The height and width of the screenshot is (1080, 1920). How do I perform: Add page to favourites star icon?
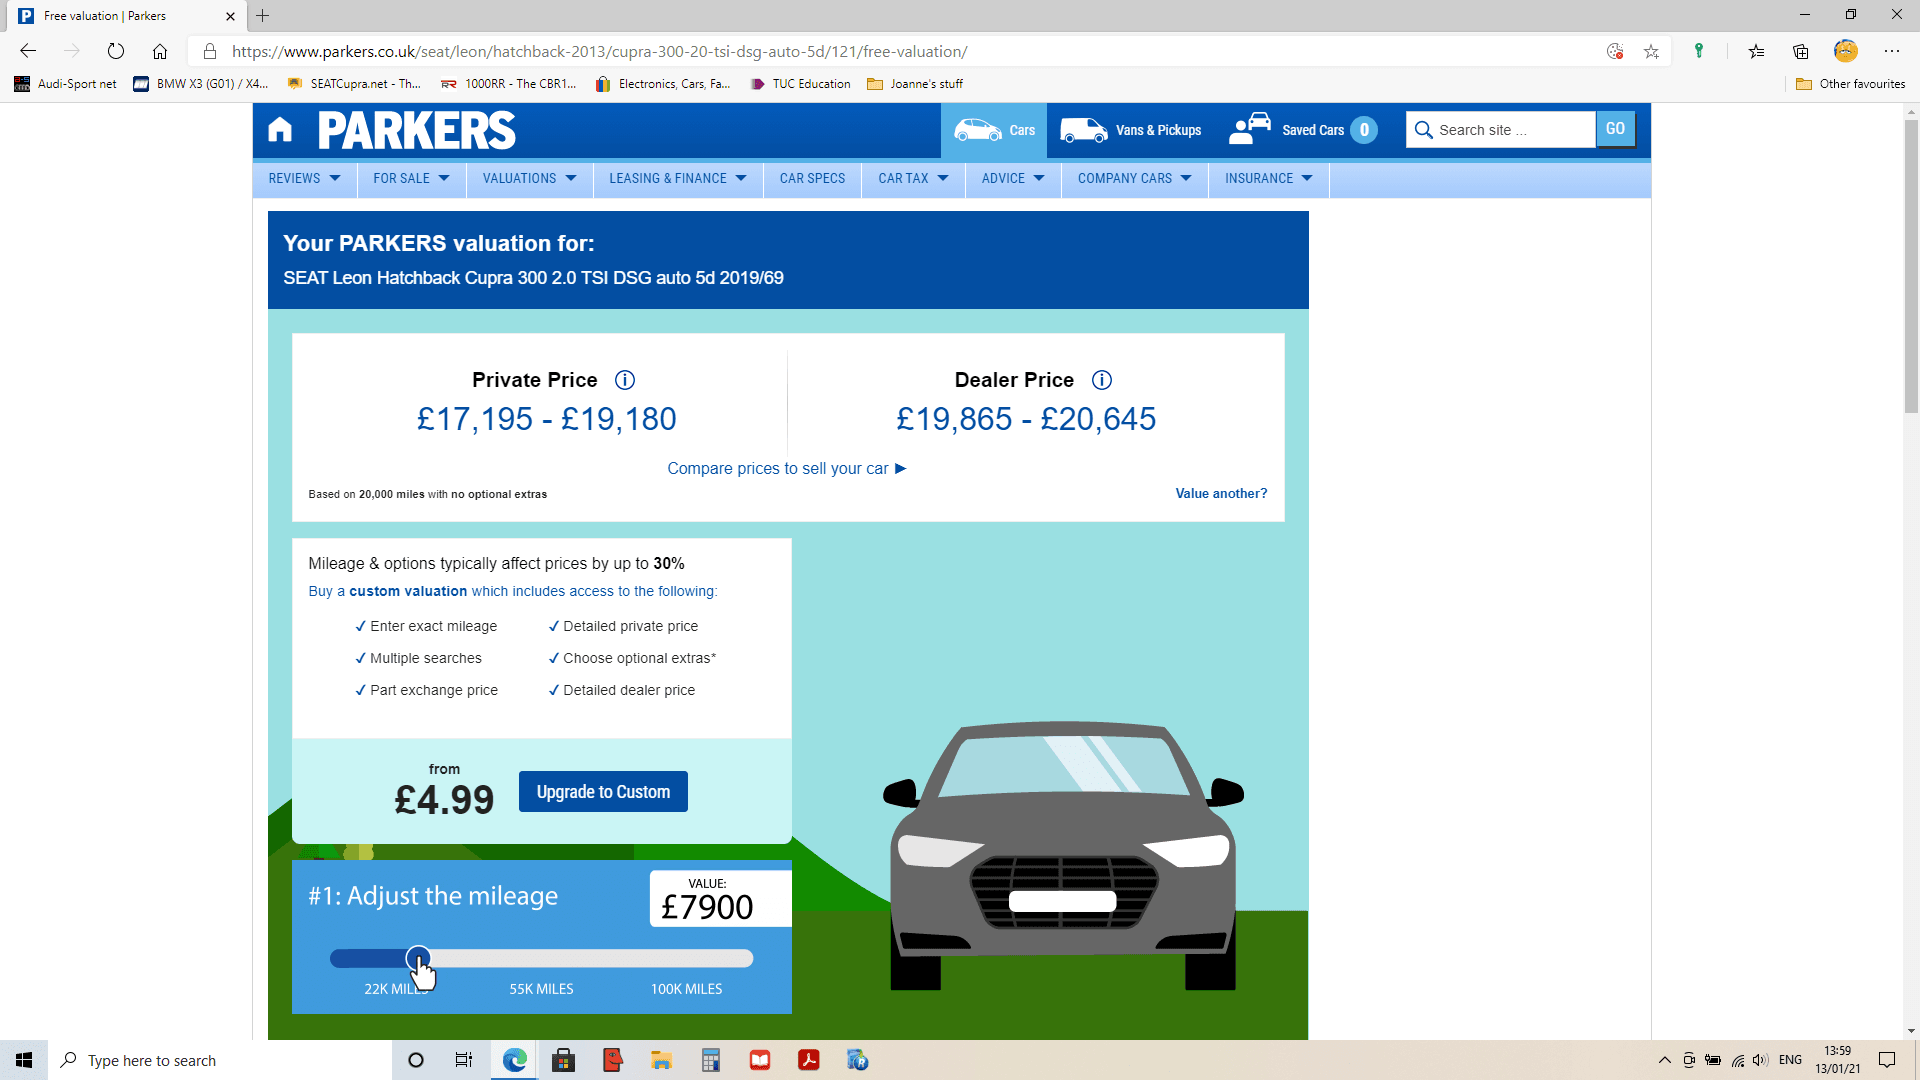pyautogui.click(x=1651, y=51)
